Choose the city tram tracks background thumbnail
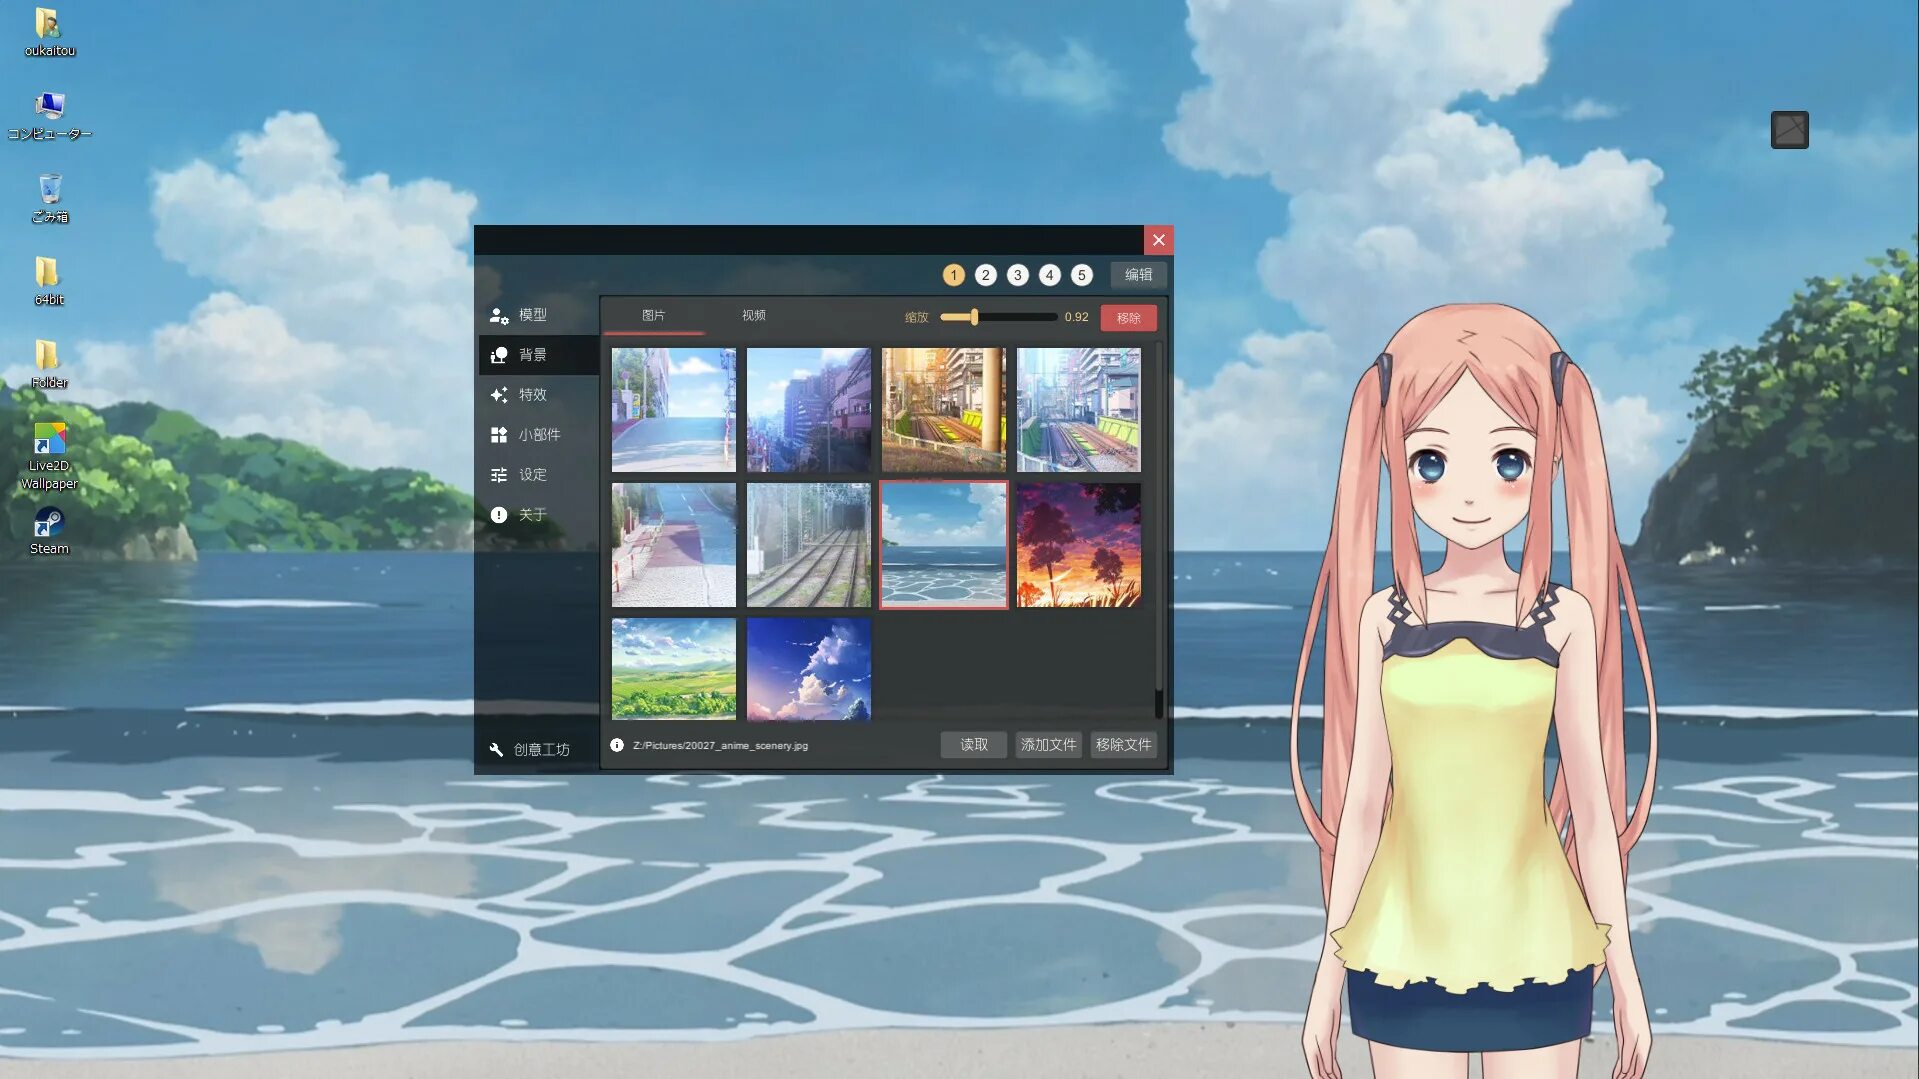Viewport: 1919px width, 1079px height. [x=1078, y=410]
